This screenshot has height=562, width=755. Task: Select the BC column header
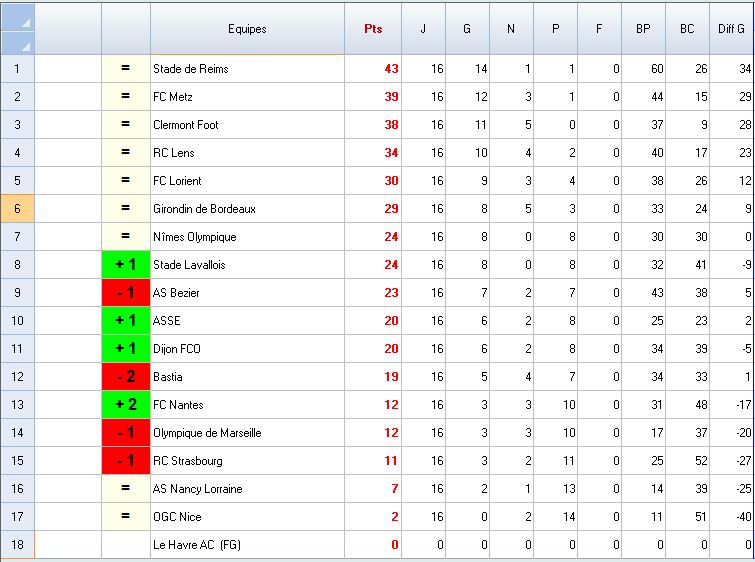pos(687,29)
